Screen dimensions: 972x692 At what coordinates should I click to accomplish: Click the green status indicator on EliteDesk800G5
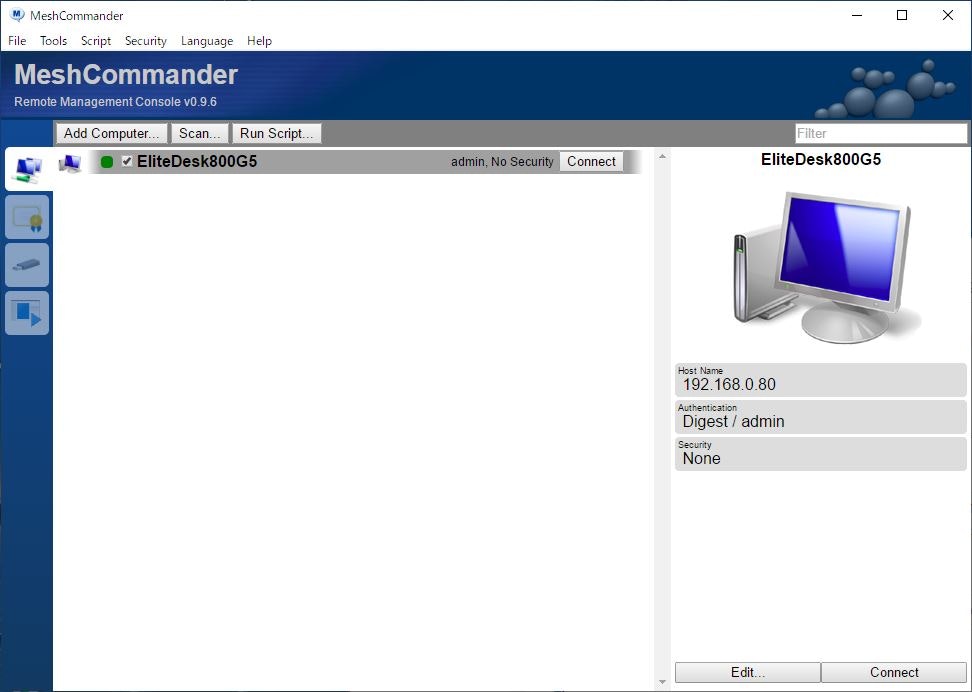107,162
